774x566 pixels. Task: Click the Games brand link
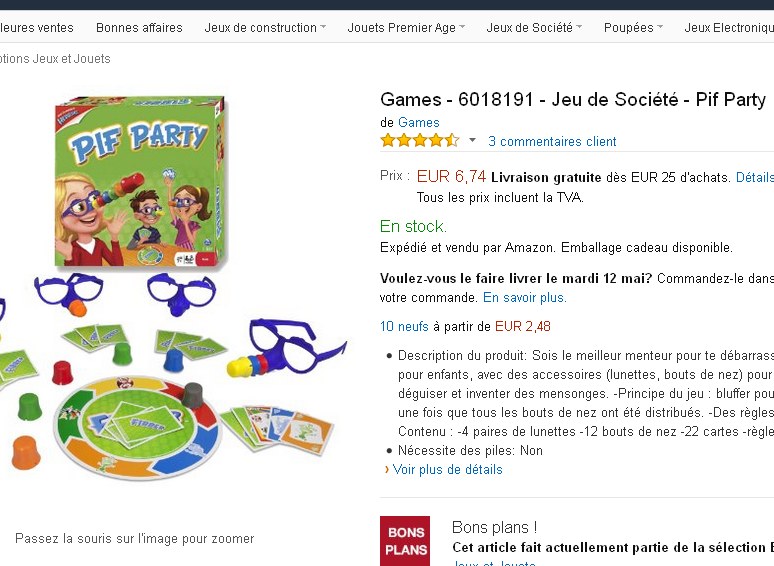pos(418,123)
